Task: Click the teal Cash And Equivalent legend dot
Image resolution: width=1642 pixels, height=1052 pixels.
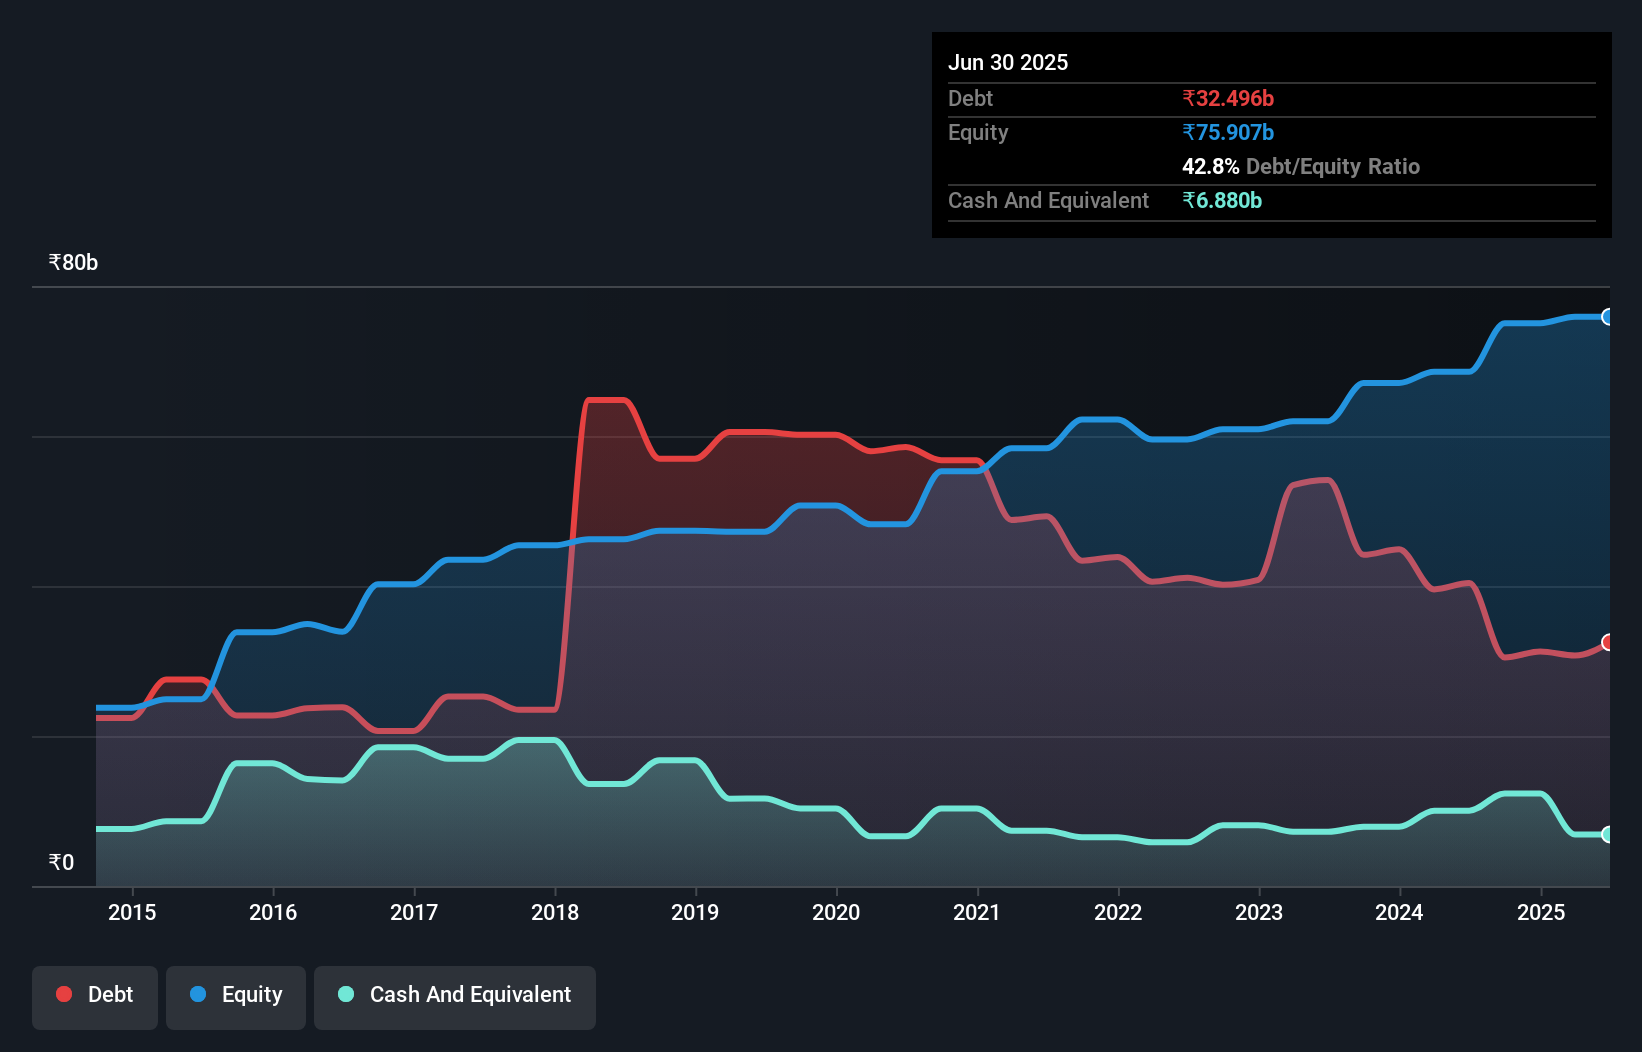Action: tap(346, 994)
